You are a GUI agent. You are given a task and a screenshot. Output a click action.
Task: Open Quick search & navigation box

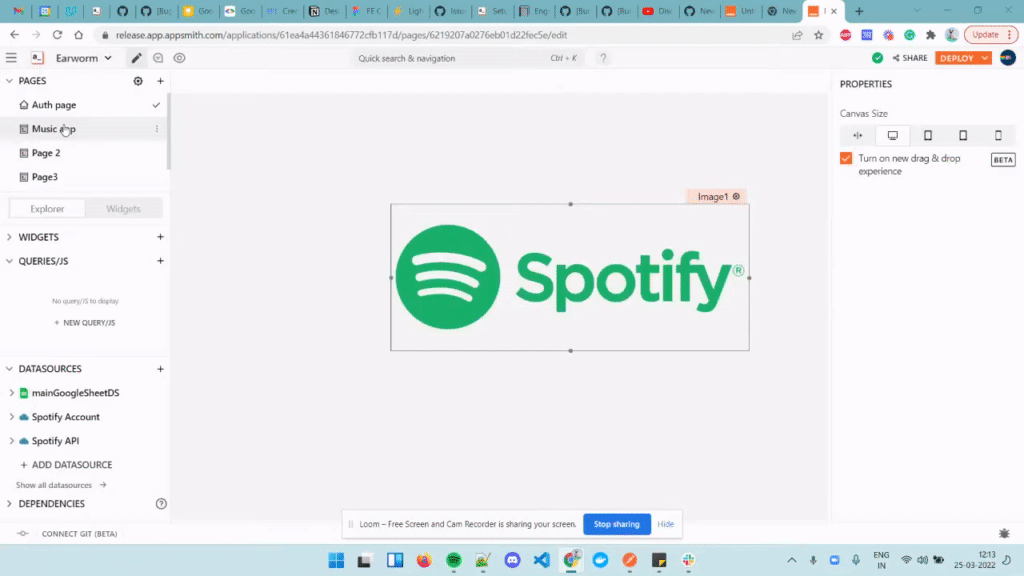pos(467,58)
